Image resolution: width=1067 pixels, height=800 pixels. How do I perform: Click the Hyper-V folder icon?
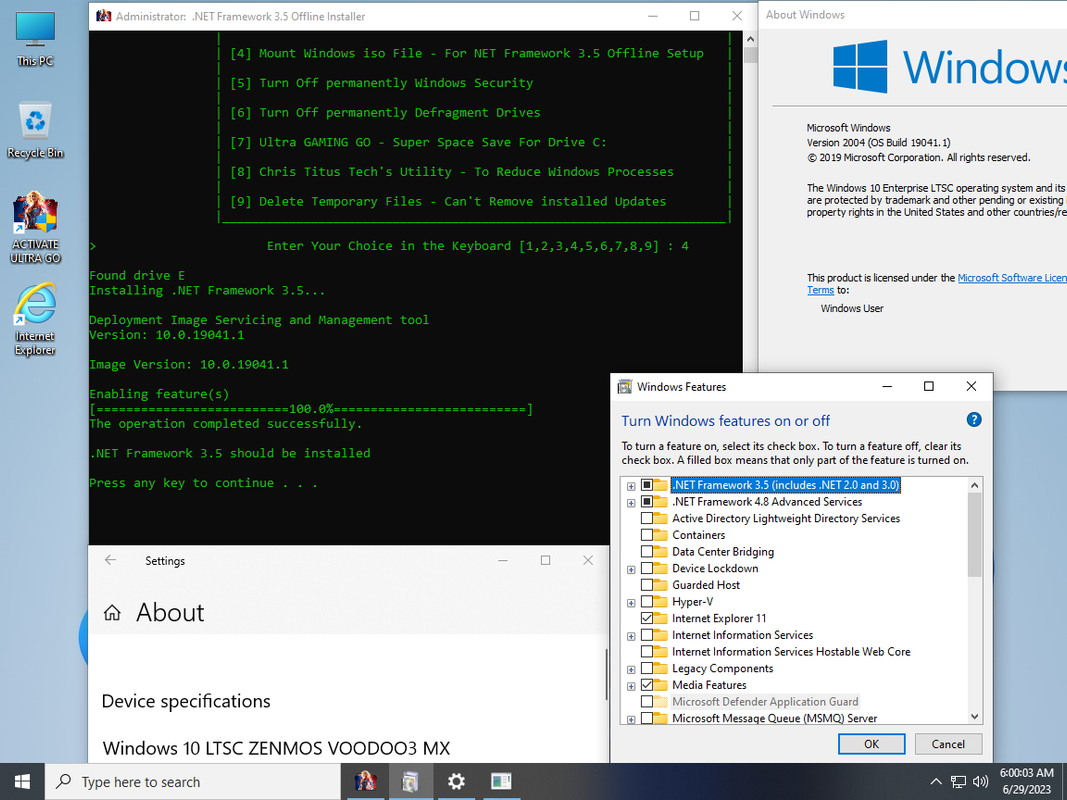tap(661, 601)
